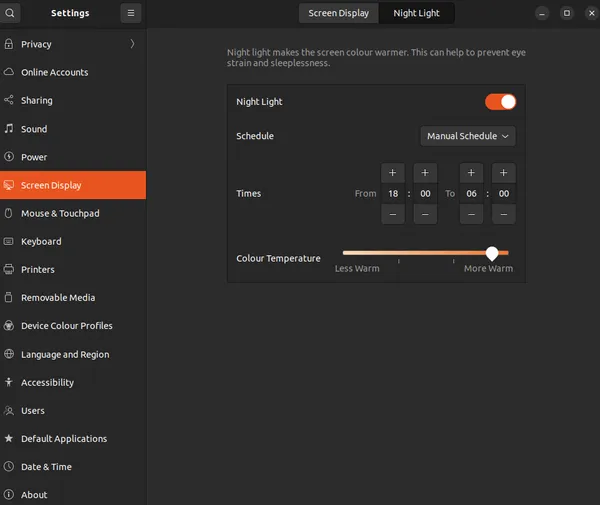Increase the From minutes value
The width and height of the screenshot is (600, 505).
coord(425,173)
